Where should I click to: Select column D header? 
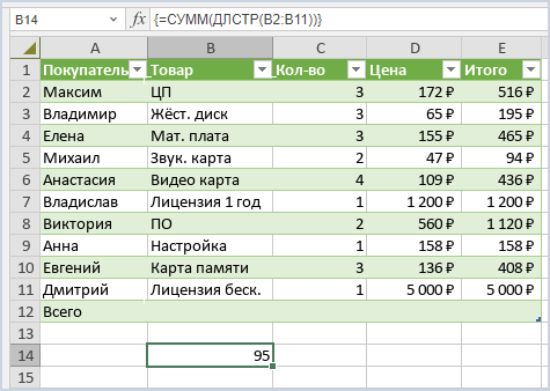[414, 48]
